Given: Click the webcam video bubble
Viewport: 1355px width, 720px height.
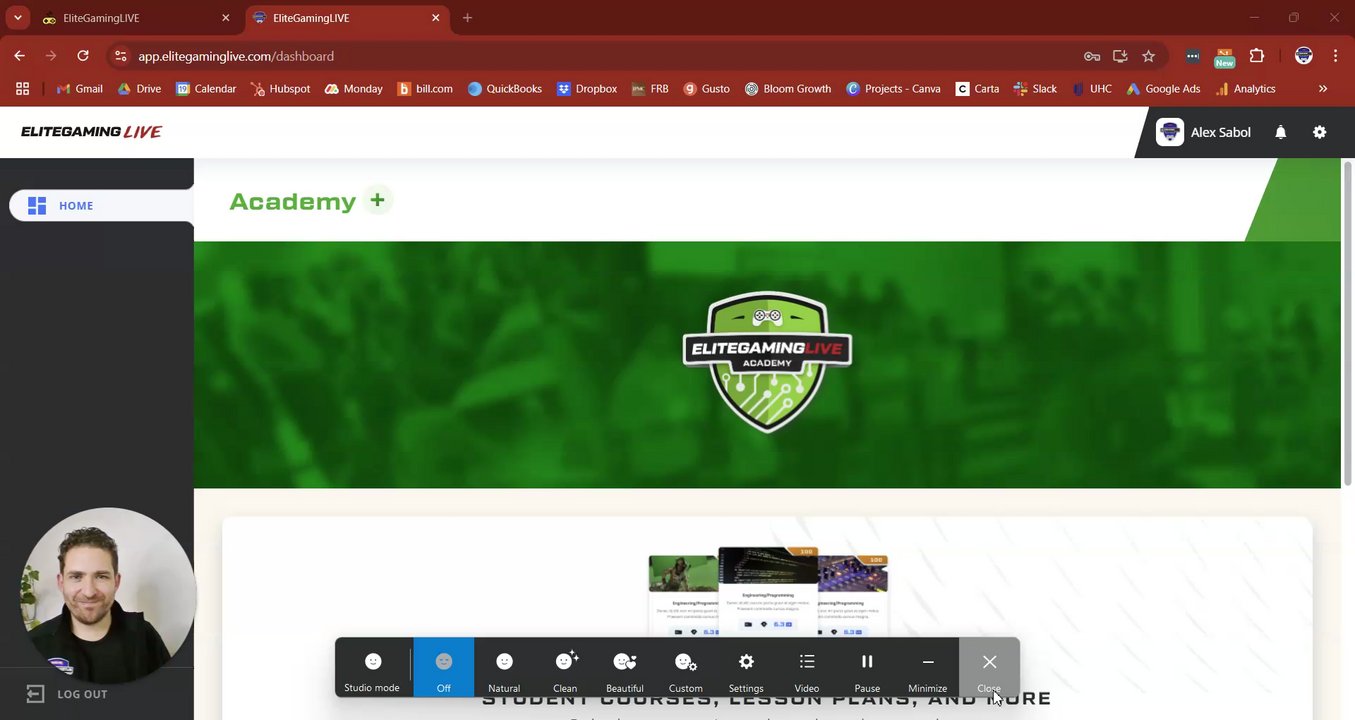Looking at the screenshot, I should pos(108,595).
